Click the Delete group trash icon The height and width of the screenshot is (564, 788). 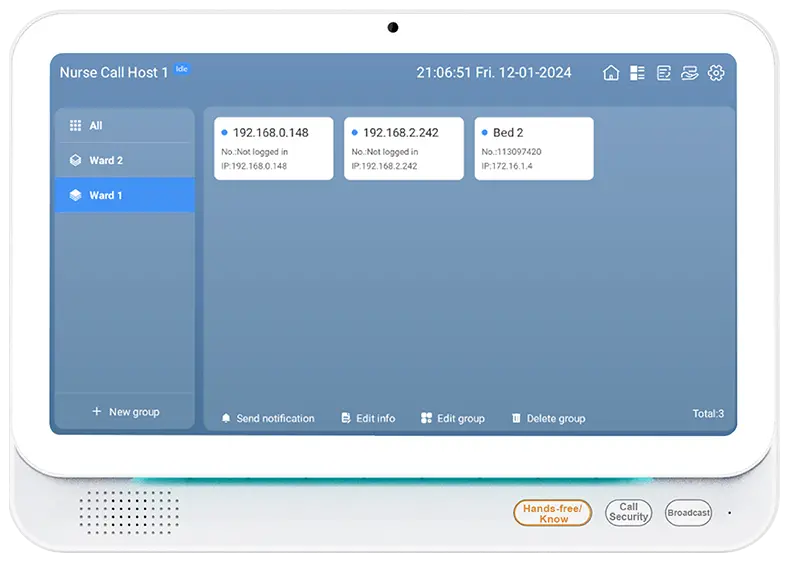(x=516, y=418)
